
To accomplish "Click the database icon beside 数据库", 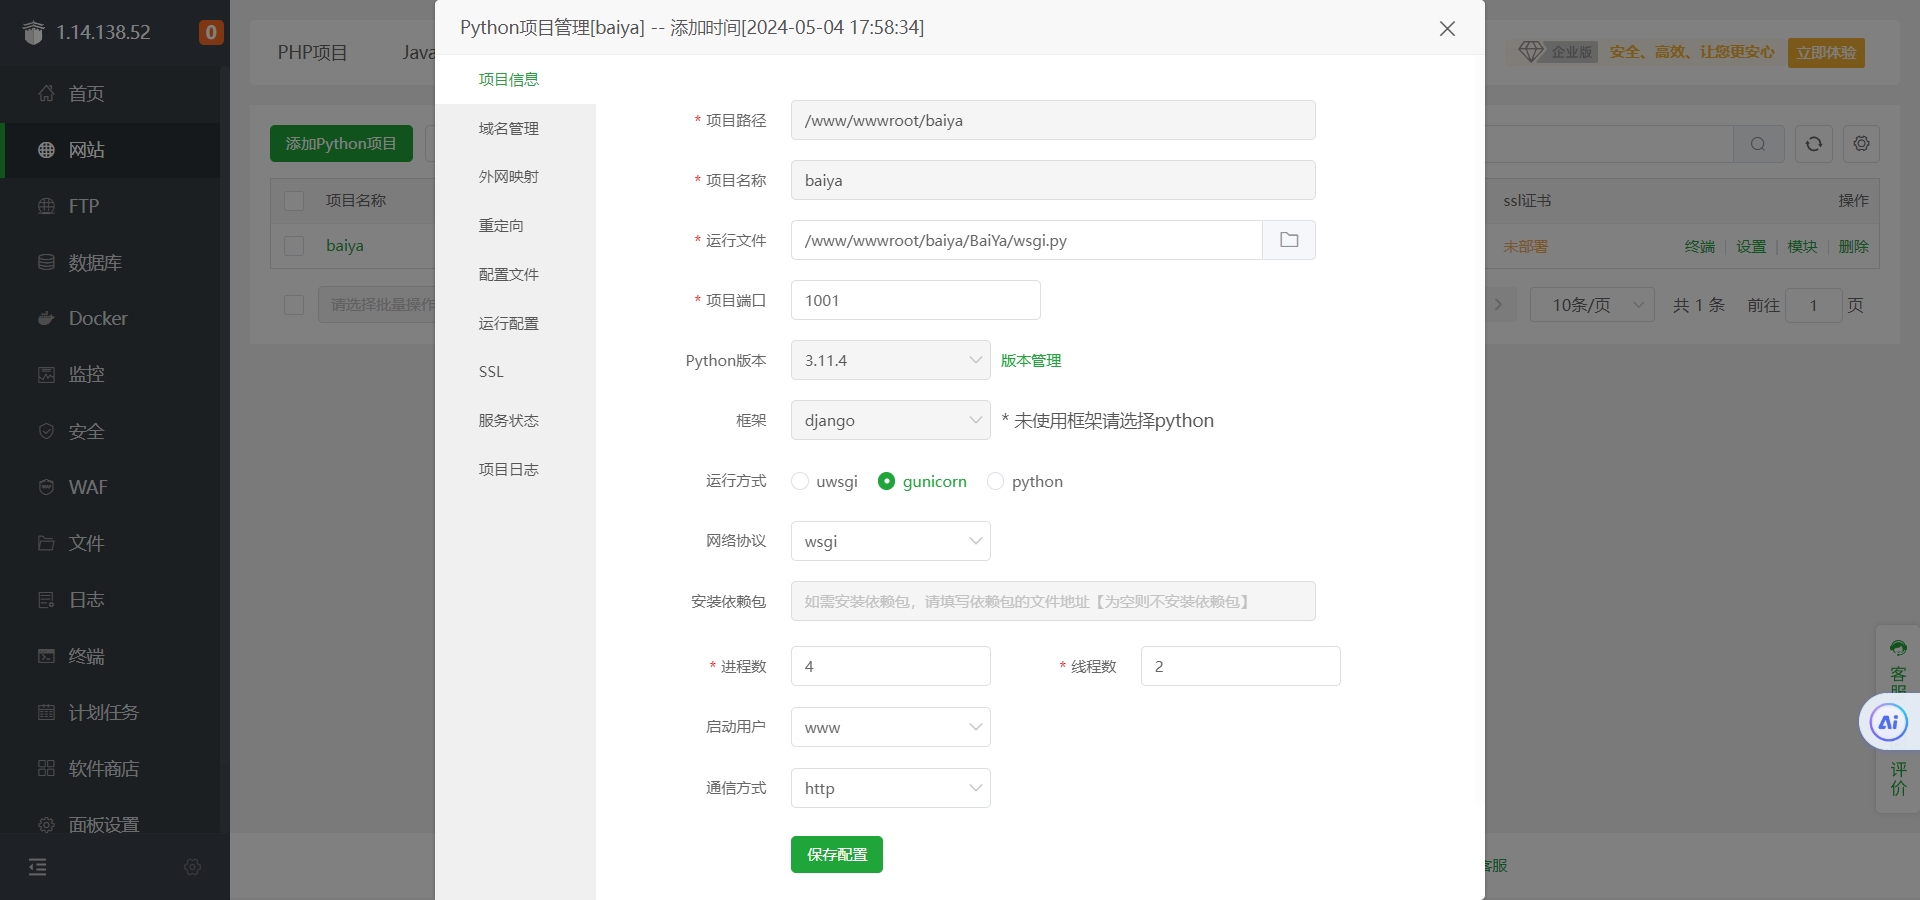I will (46, 262).
